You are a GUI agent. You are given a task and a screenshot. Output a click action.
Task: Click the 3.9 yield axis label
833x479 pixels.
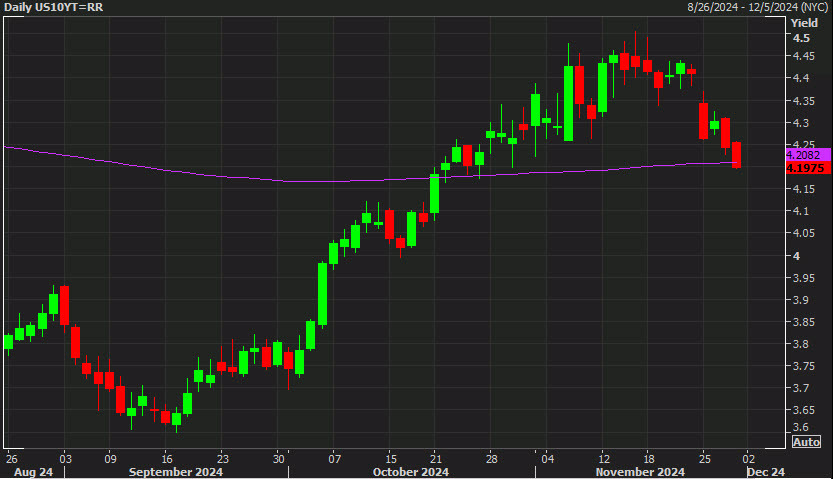click(x=801, y=300)
